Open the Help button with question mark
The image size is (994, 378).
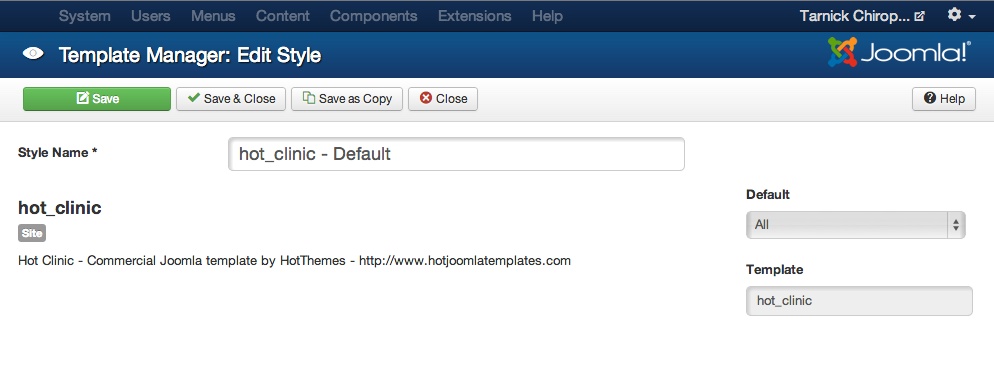[x=944, y=99]
